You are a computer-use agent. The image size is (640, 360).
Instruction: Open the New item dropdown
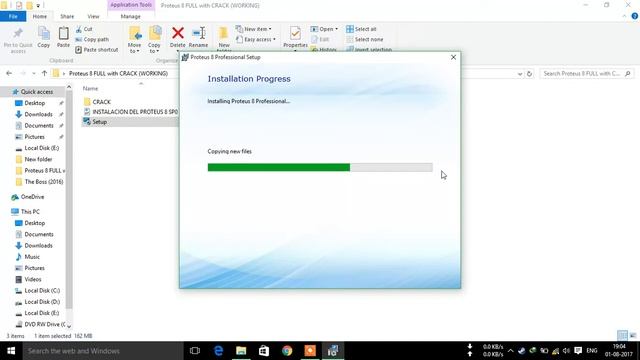pyautogui.click(x=253, y=29)
